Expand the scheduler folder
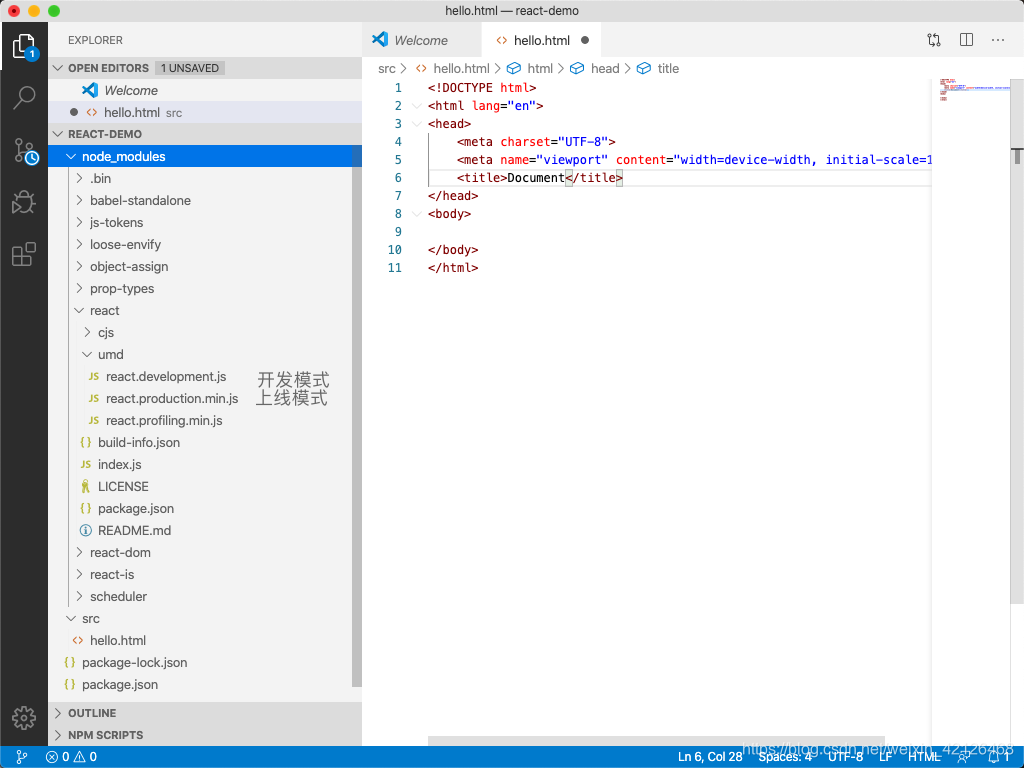This screenshot has width=1024, height=768. (x=79, y=596)
